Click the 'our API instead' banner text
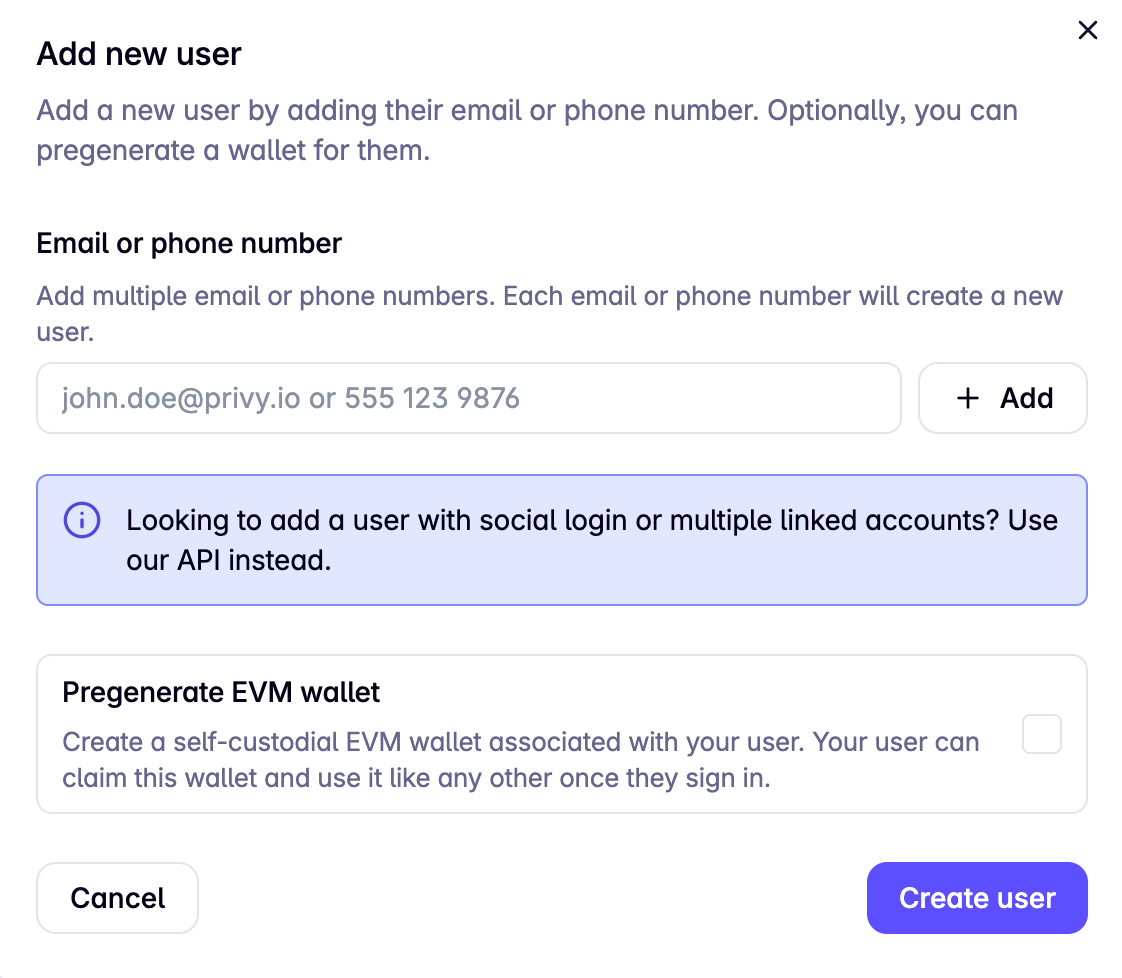Image resolution: width=1122 pixels, height=978 pixels. (228, 560)
